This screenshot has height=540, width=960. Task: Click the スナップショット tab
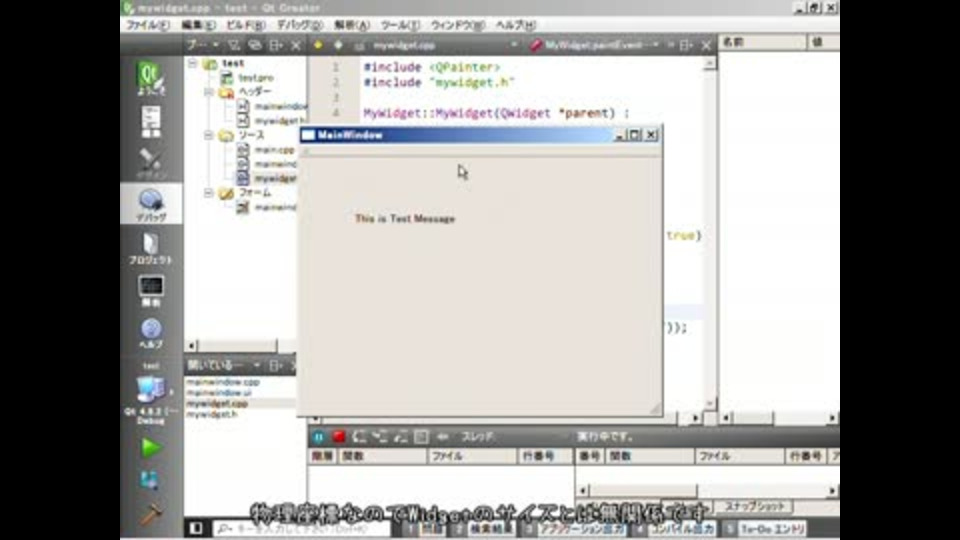pyautogui.click(x=754, y=506)
